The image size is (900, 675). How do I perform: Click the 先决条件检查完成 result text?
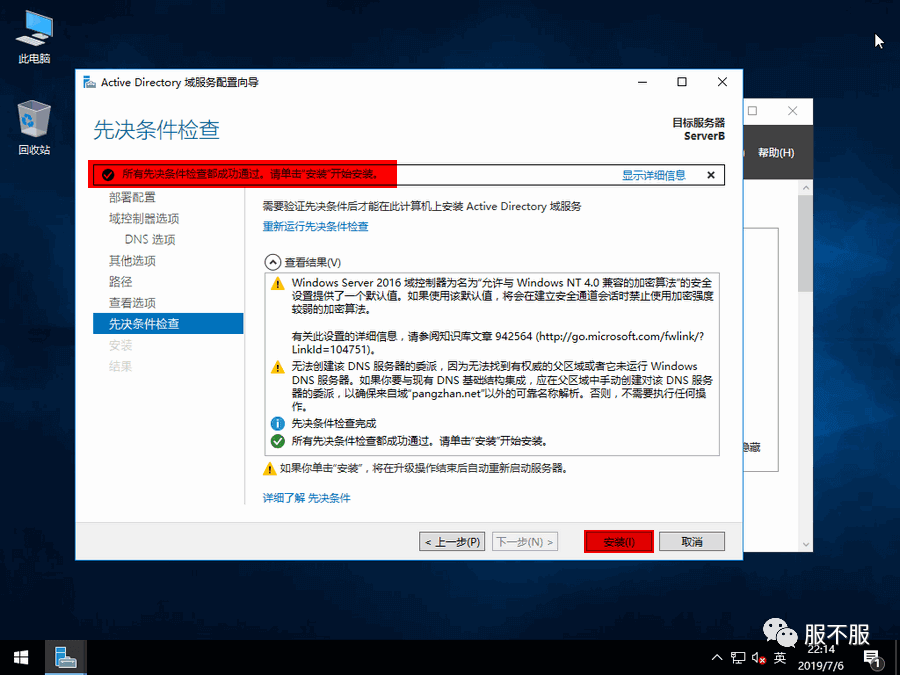(x=334, y=424)
